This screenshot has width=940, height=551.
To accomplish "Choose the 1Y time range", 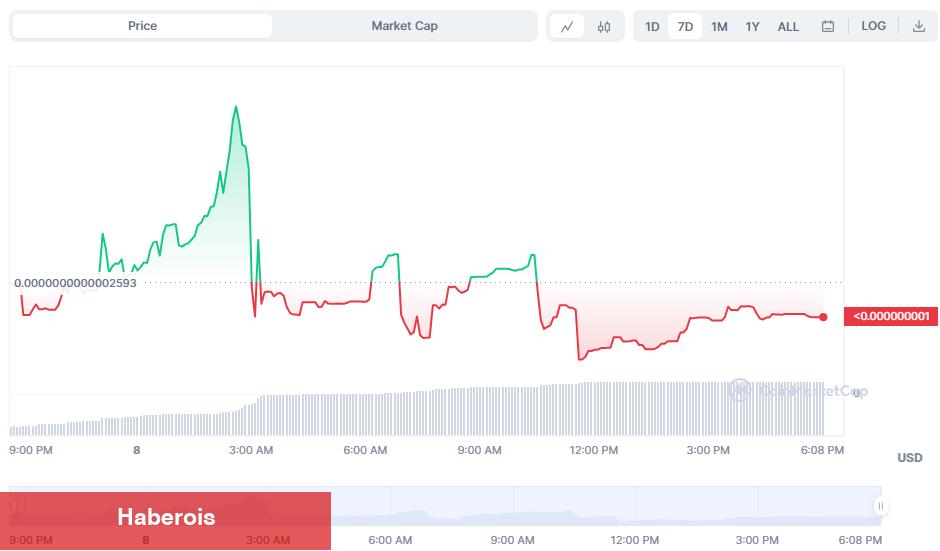I will pyautogui.click(x=752, y=26).
